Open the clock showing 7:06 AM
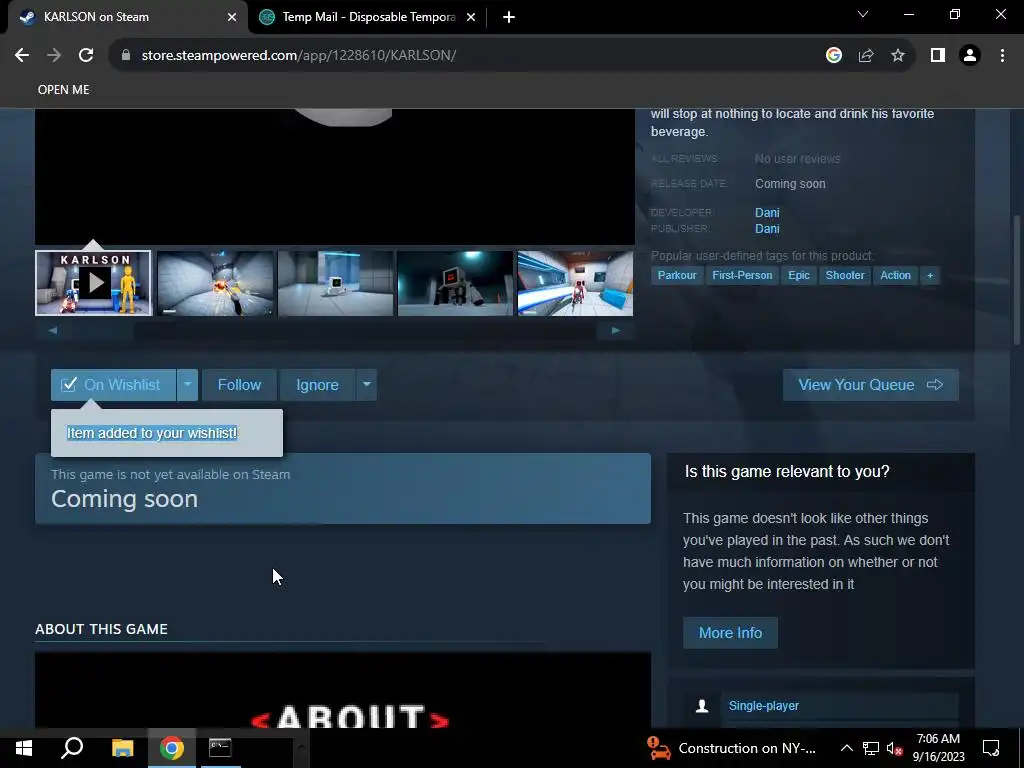Screen dimensions: 1024x768 pyautogui.click(x=938, y=748)
